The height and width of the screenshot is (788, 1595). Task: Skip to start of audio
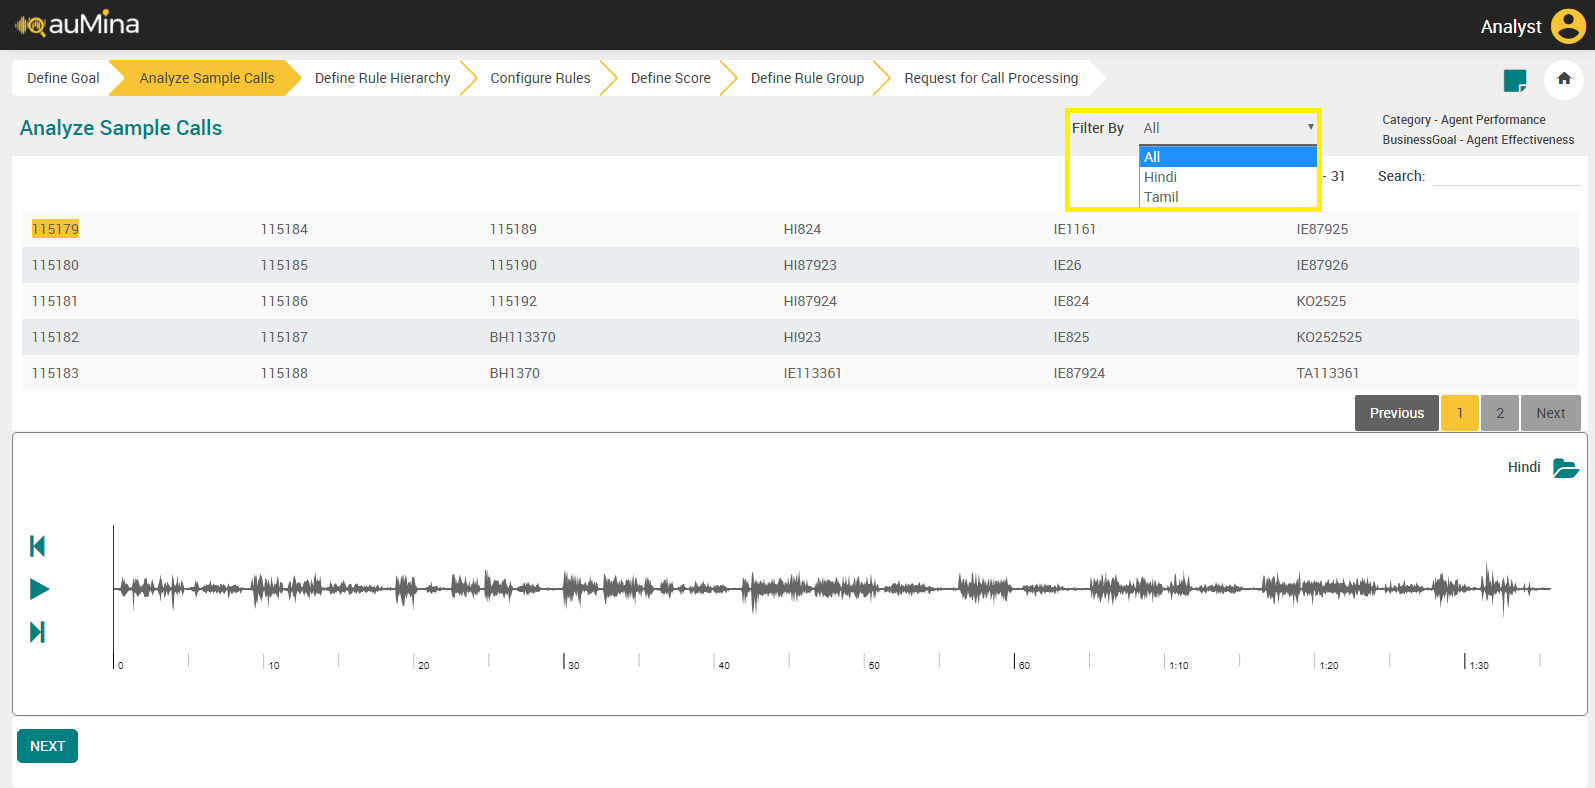pyautogui.click(x=38, y=546)
